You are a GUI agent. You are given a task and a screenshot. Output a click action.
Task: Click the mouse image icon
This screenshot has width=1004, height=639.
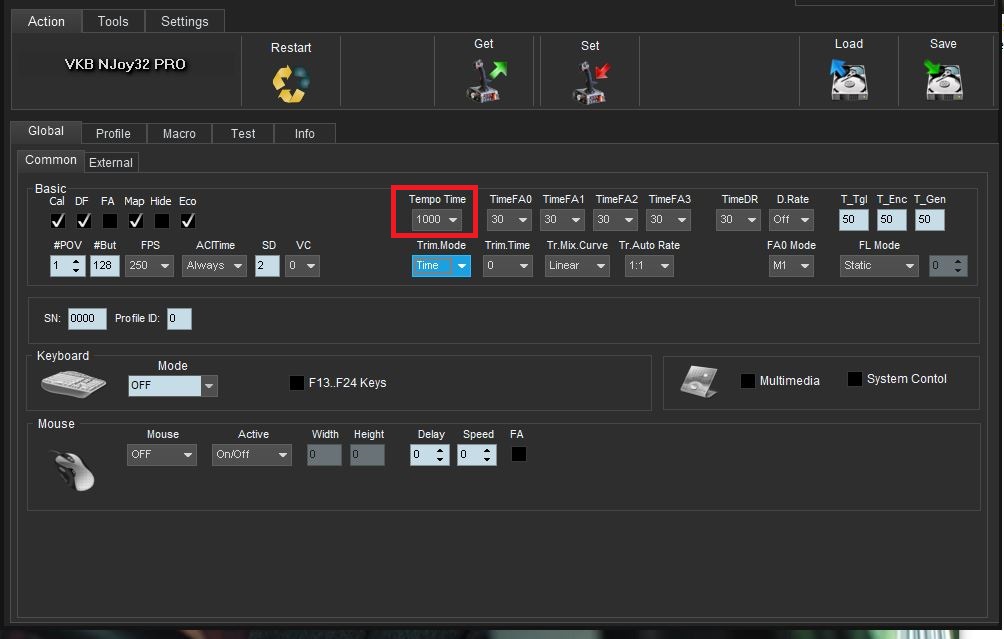(x=73, y=466)
